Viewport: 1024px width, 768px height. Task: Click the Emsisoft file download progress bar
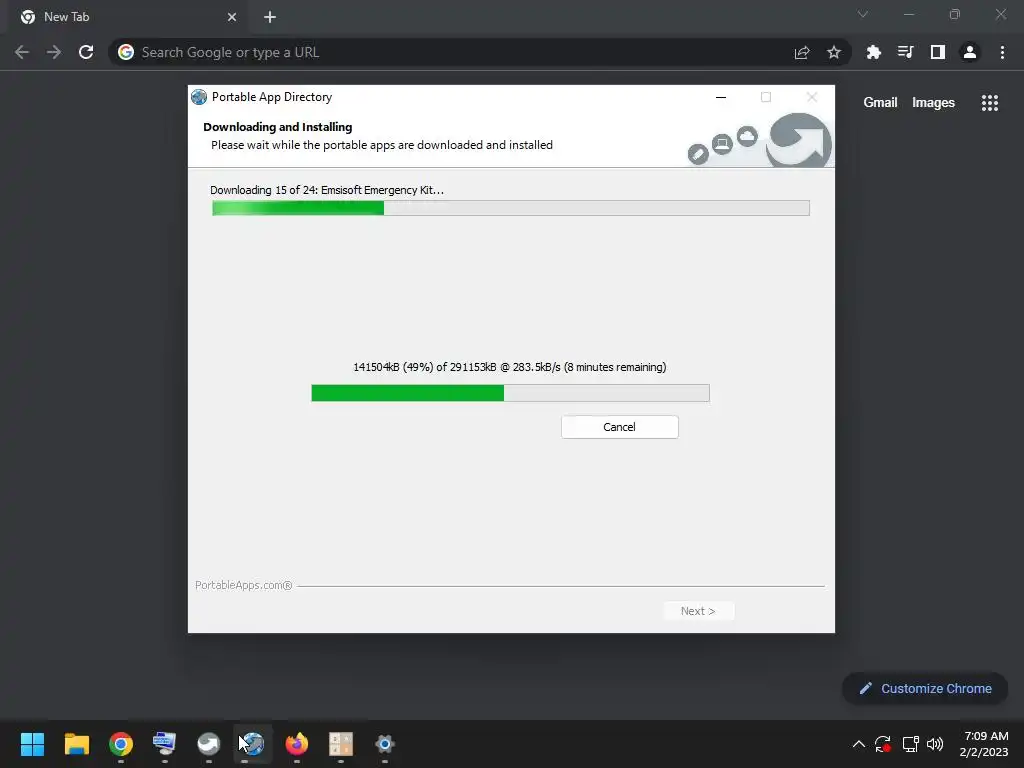pos(510,393)
